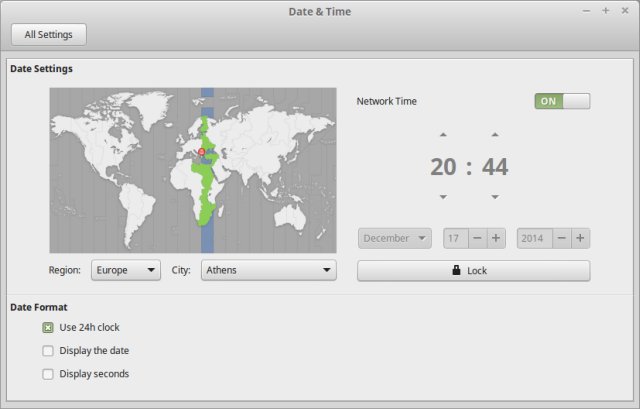
Task: Minimize the Date & Time window
Action: click(x=586, y=11)
